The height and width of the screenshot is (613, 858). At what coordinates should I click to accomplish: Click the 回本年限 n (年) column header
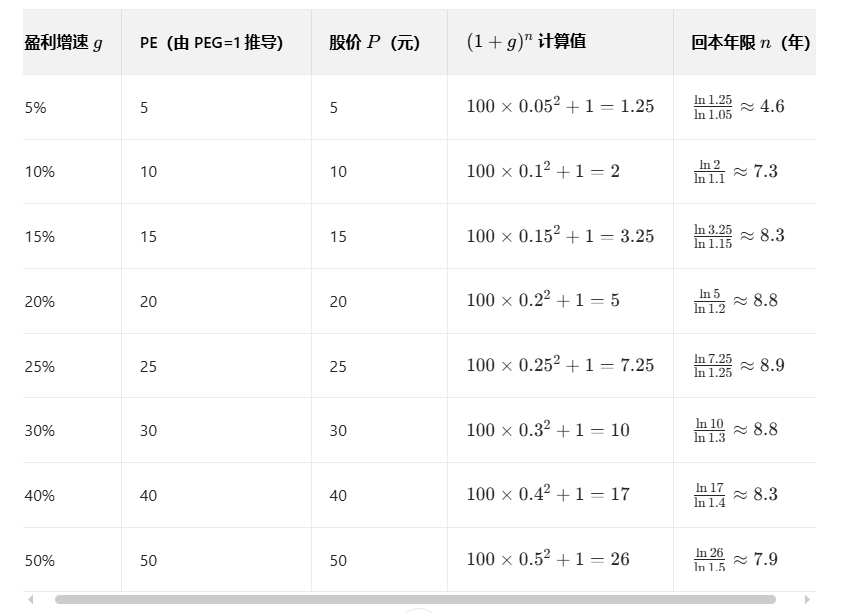[751, 43]
